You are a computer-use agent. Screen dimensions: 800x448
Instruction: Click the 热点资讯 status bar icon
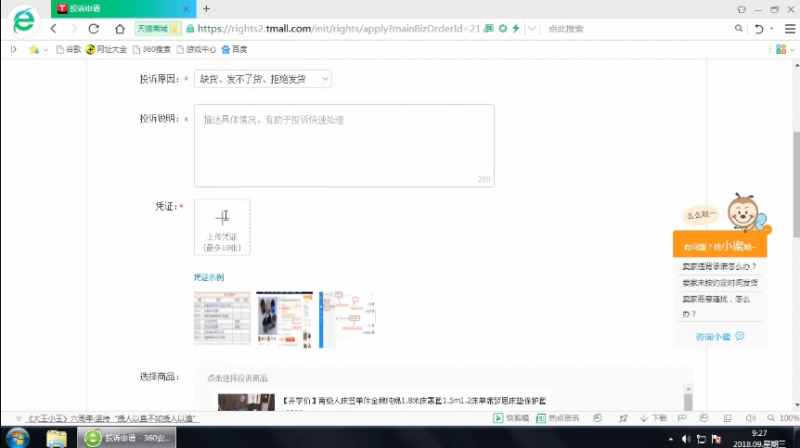(x=558, y=418)
